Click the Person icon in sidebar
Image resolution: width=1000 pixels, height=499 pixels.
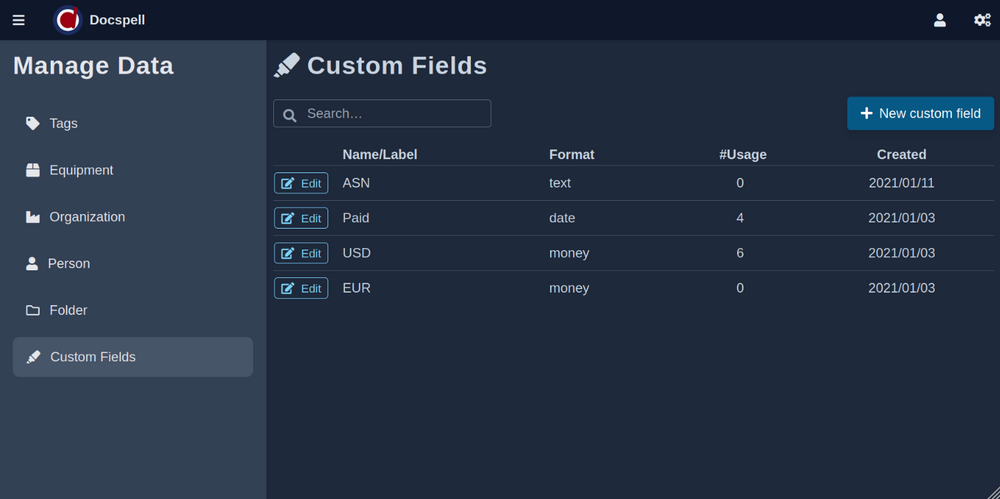pos(32,264)
